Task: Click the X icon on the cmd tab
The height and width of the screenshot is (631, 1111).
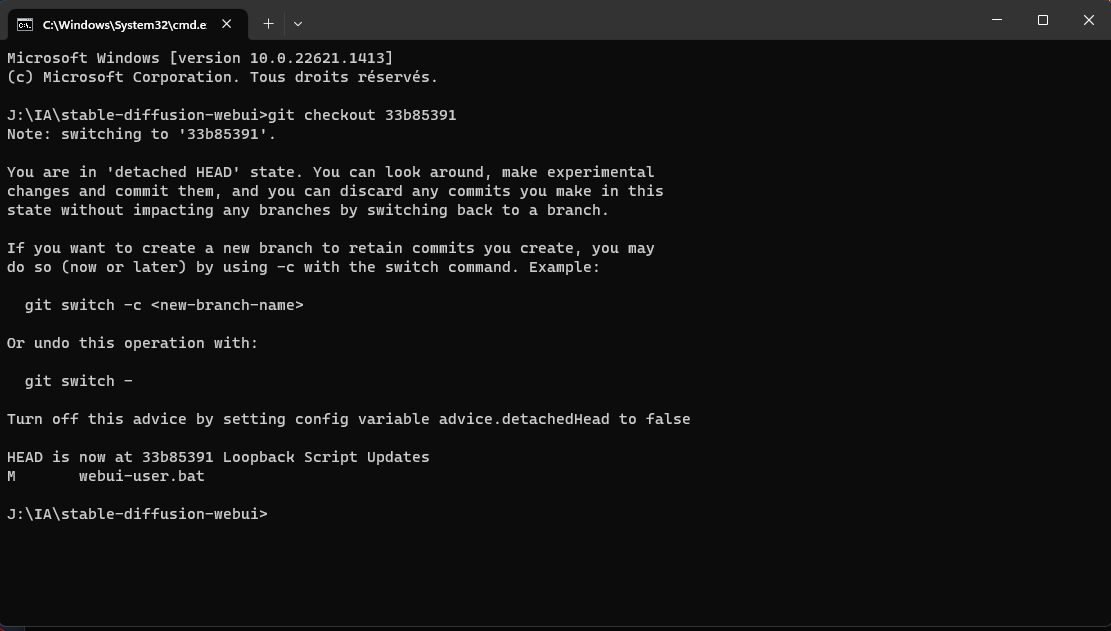Action: (226, 22)
